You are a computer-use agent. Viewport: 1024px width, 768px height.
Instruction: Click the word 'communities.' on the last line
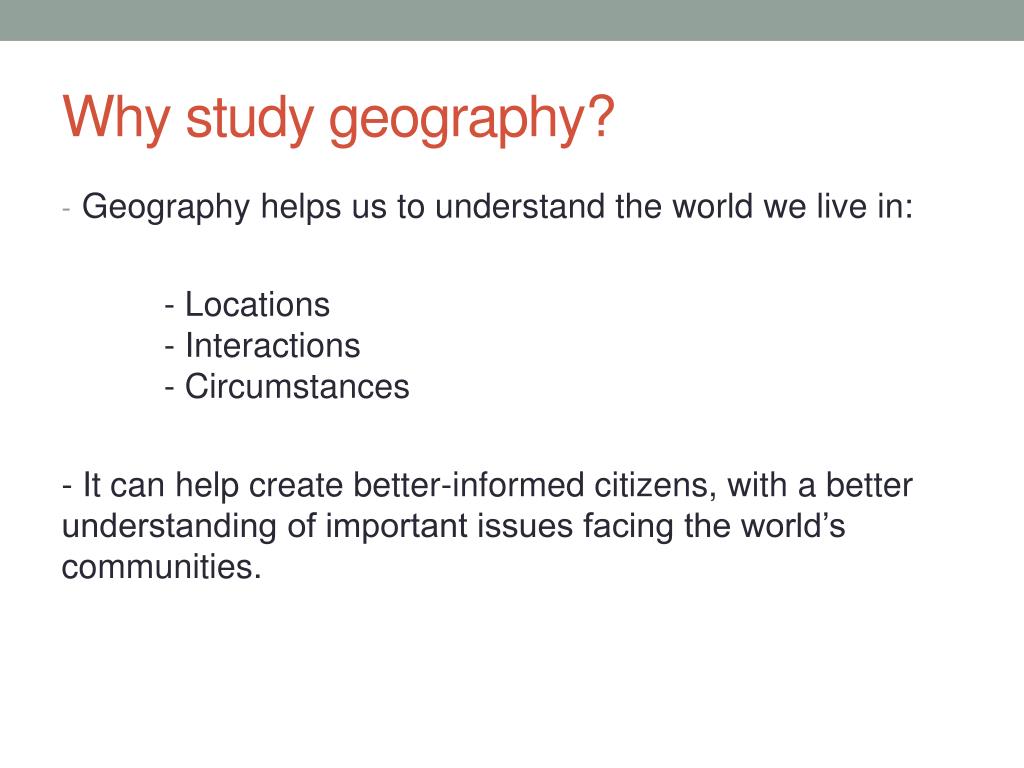click(x=162, y=567)
